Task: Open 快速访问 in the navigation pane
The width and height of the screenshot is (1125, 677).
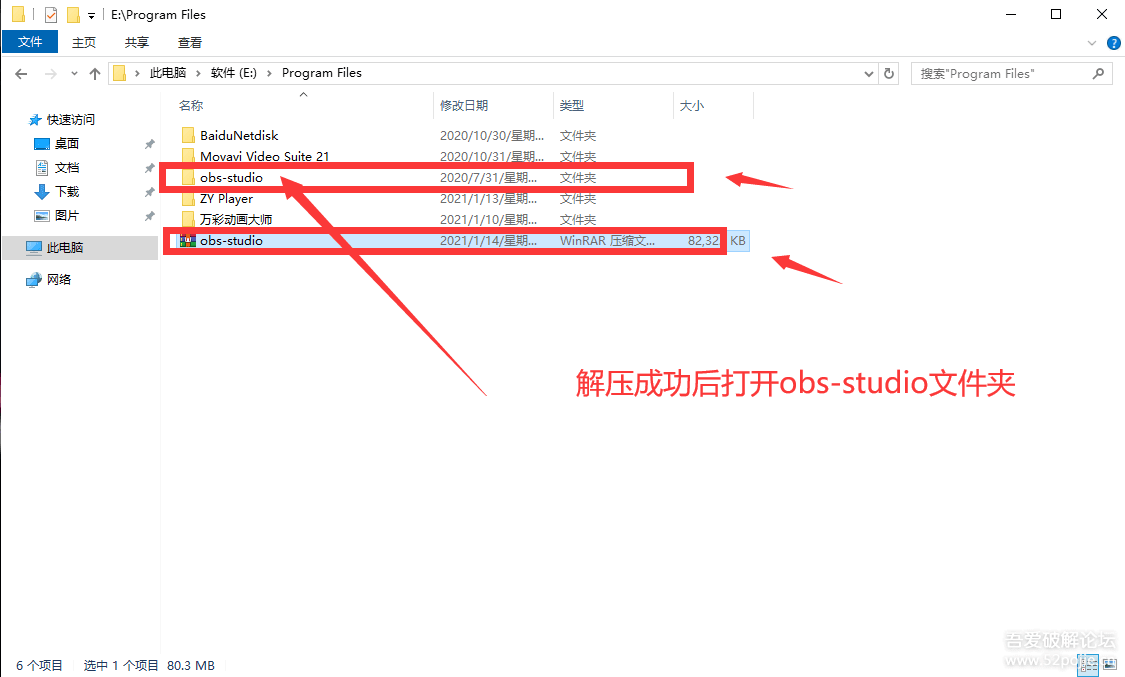Action: (70, 120)
